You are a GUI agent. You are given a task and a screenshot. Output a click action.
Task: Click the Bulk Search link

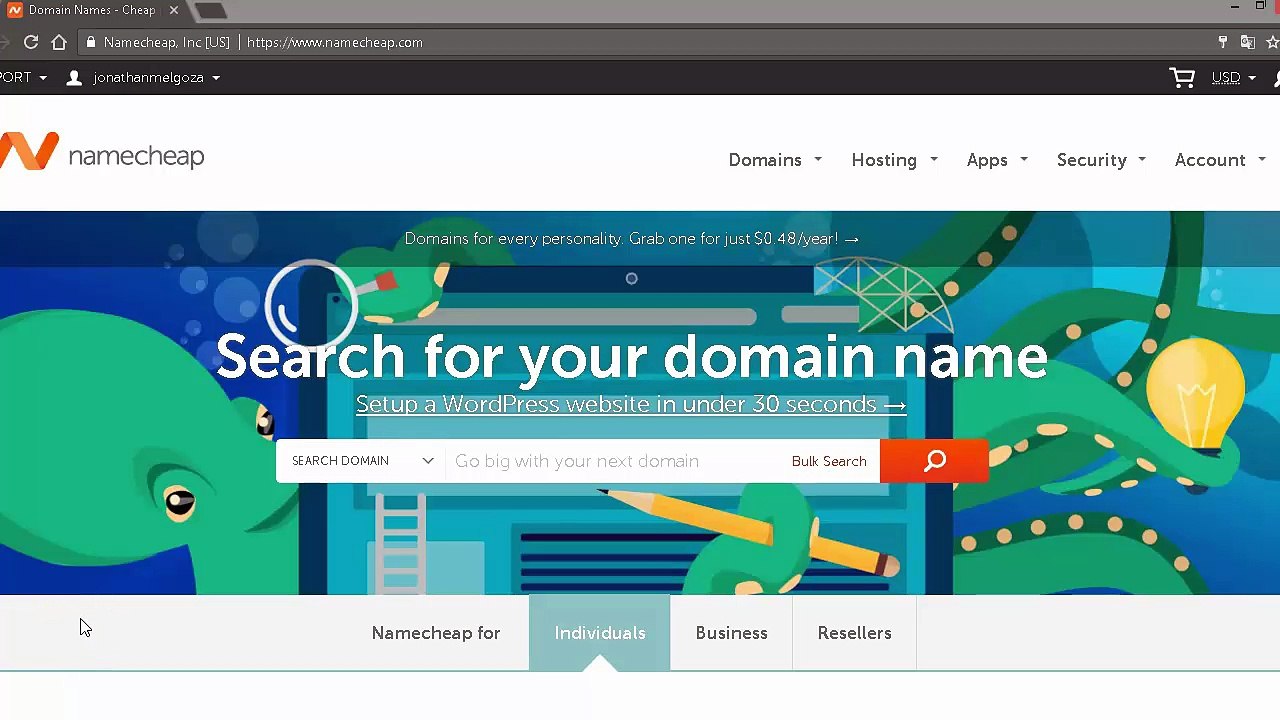pyautogui.click(x=829, y=461)
